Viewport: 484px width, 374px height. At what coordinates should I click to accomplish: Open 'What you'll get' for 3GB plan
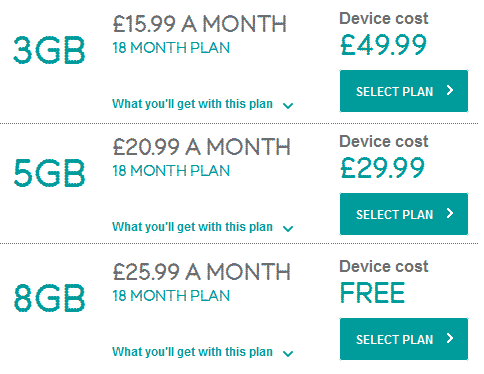click(x=192, y=104)
